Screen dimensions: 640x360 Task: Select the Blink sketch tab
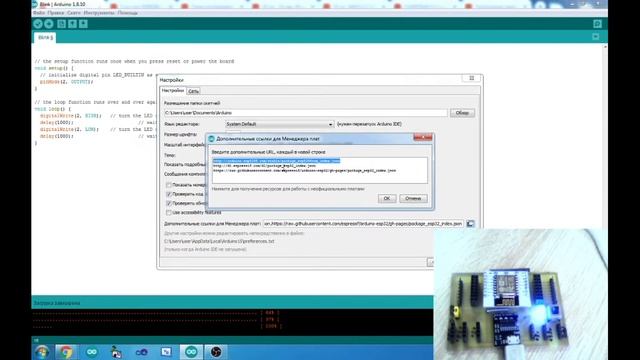(x=45, y=38)
